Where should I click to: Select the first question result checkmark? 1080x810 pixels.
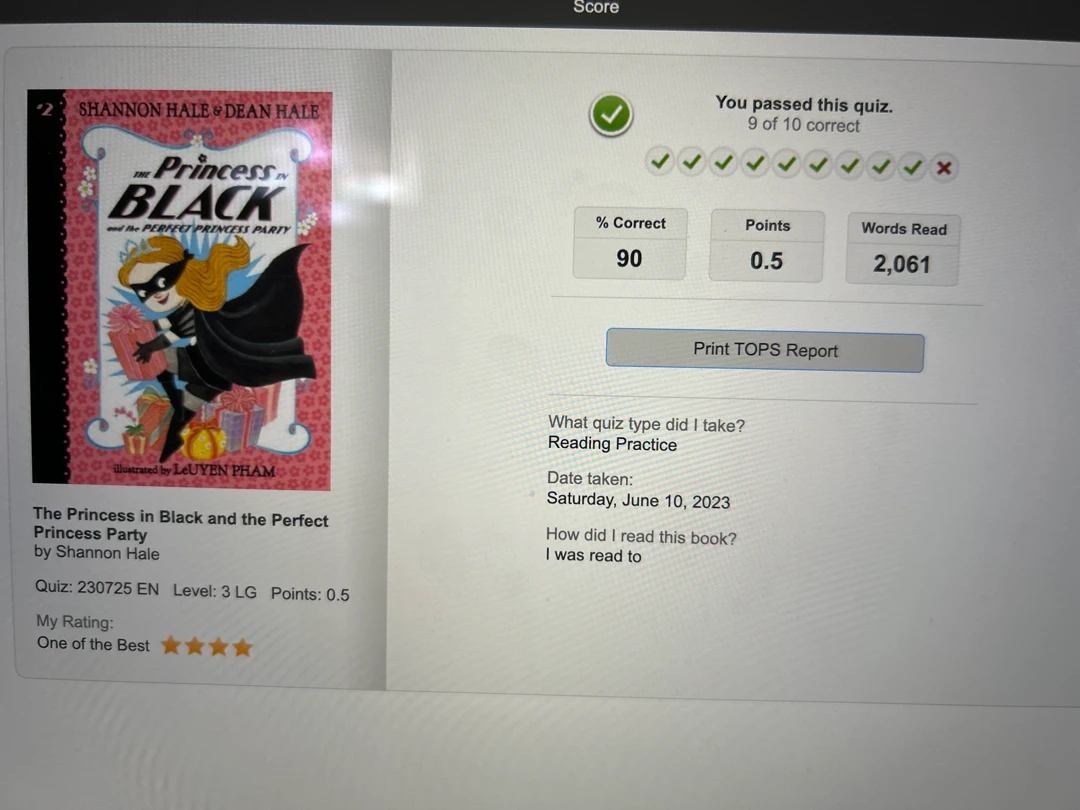click(x=660, y=162)
